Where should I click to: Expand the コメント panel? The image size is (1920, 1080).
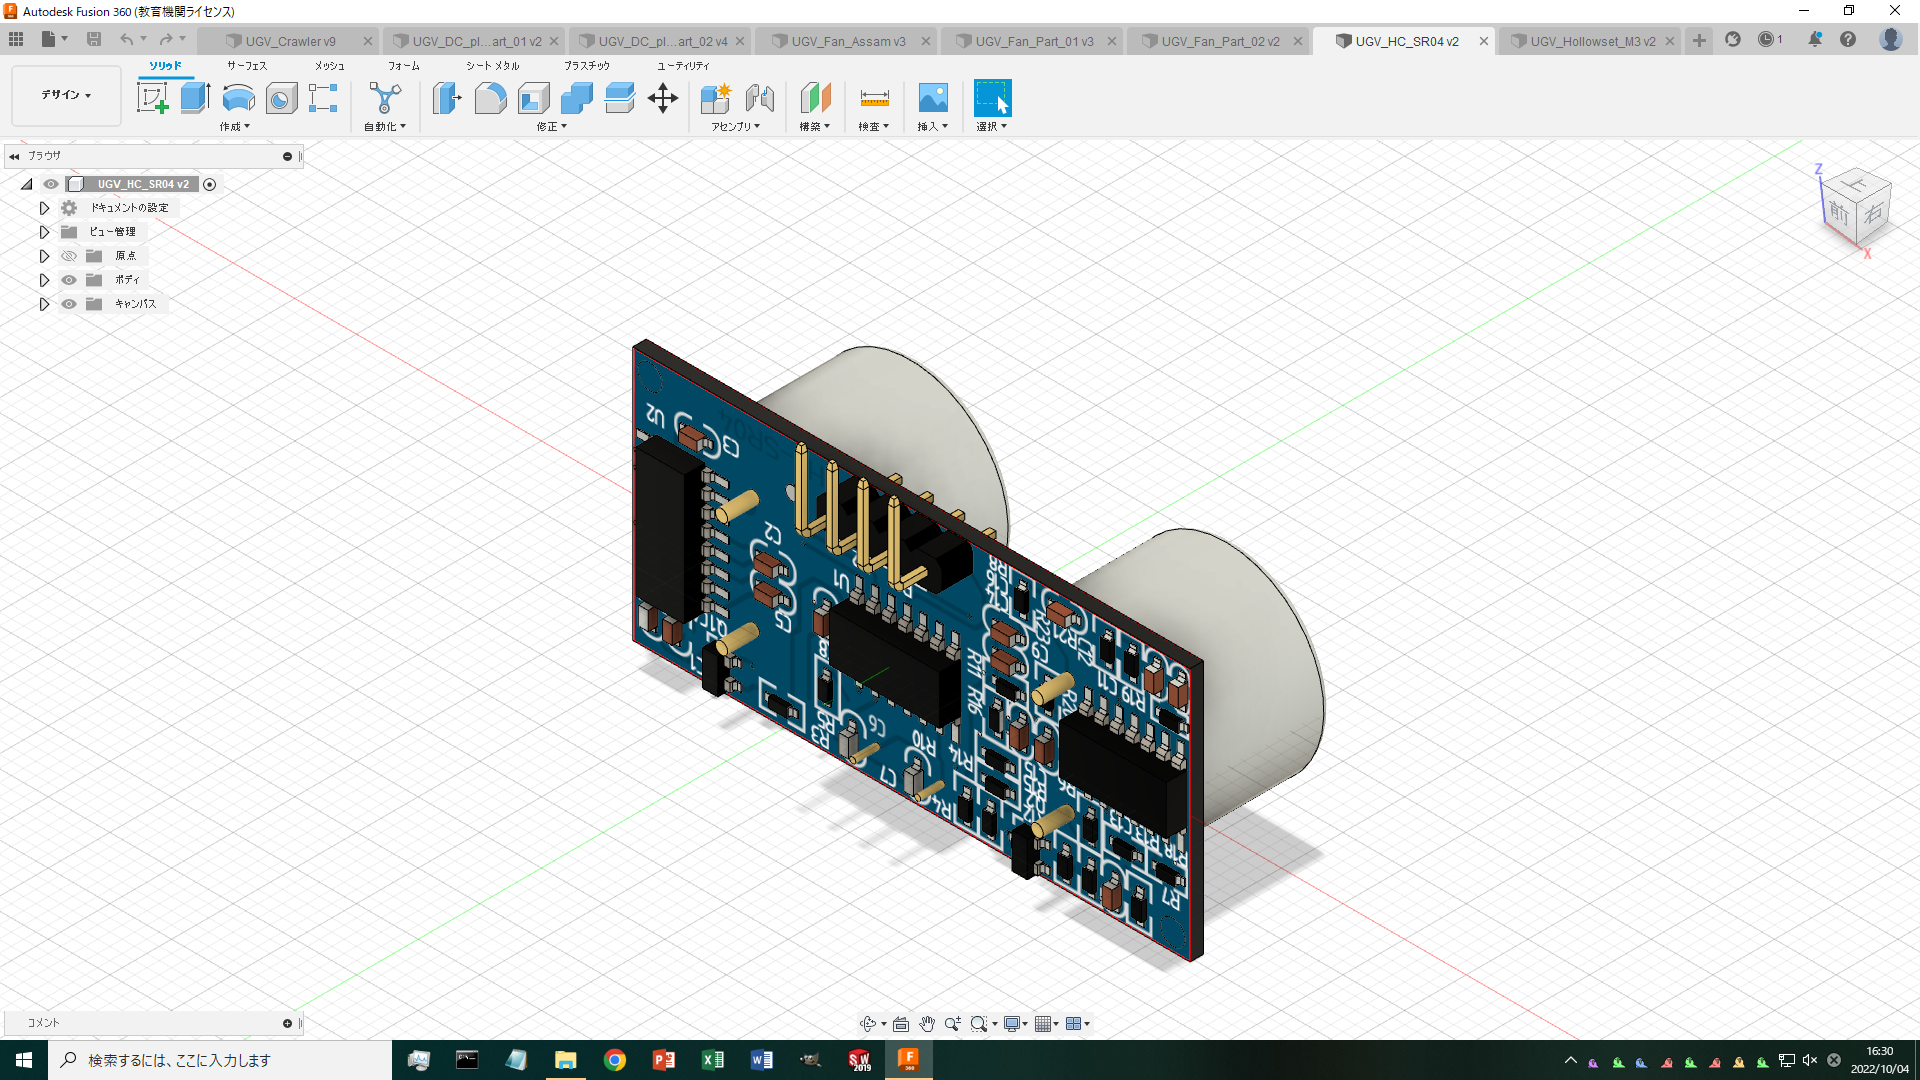tap(287, 1023)
